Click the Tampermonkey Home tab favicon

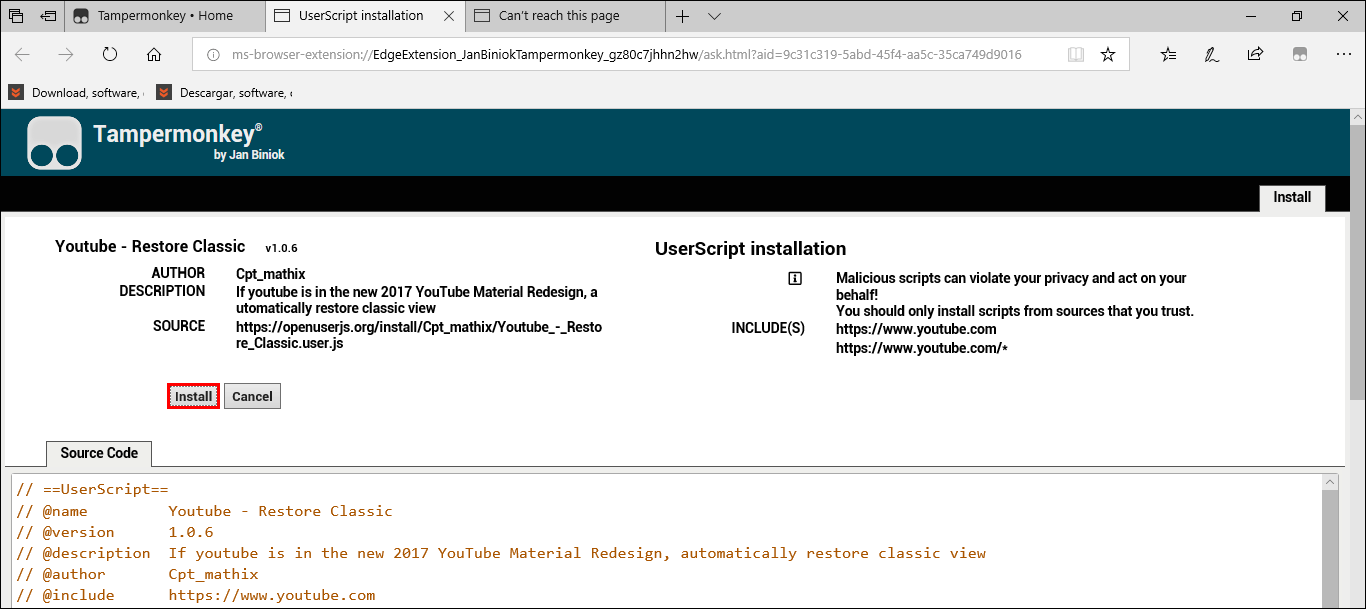pos(81,16)
